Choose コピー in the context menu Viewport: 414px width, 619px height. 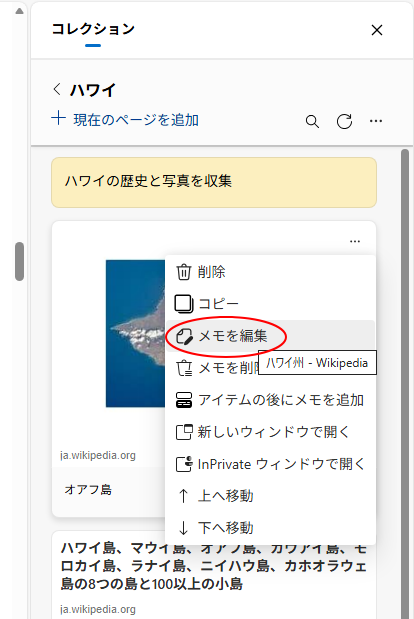(270, 304)
